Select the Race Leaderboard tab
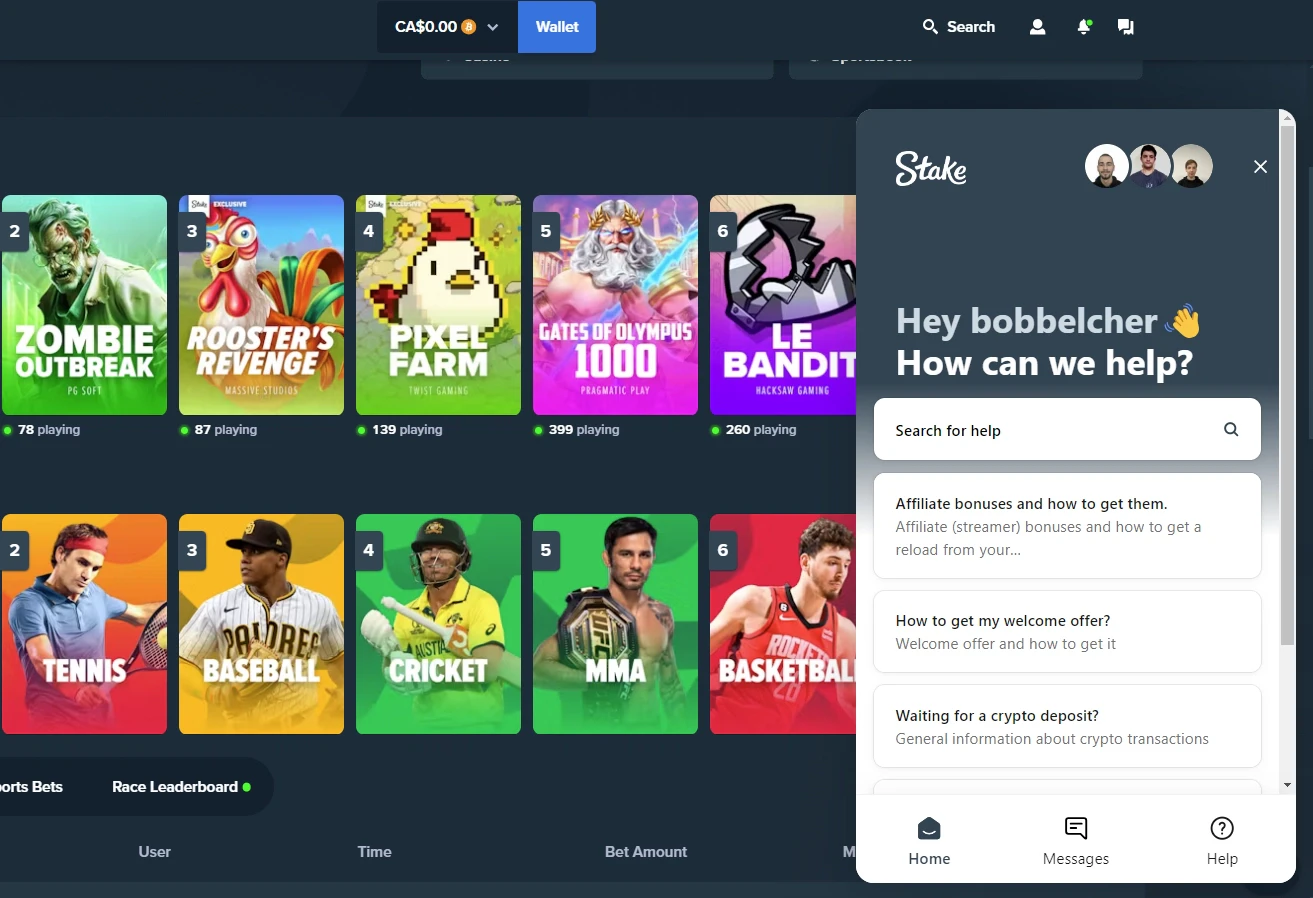The width and height of the screenshot is (1313, 898). 181,787
